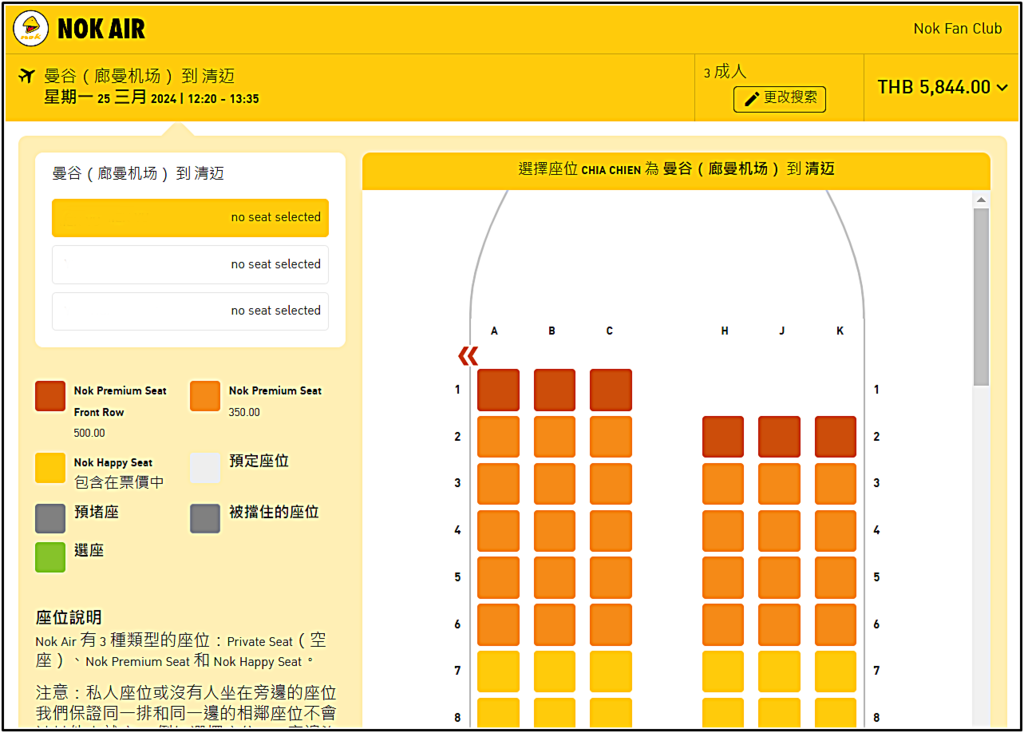This screenshot has width=1024, height=733.
Task: Select seat 5A in row 5
Action: point(498,578)
